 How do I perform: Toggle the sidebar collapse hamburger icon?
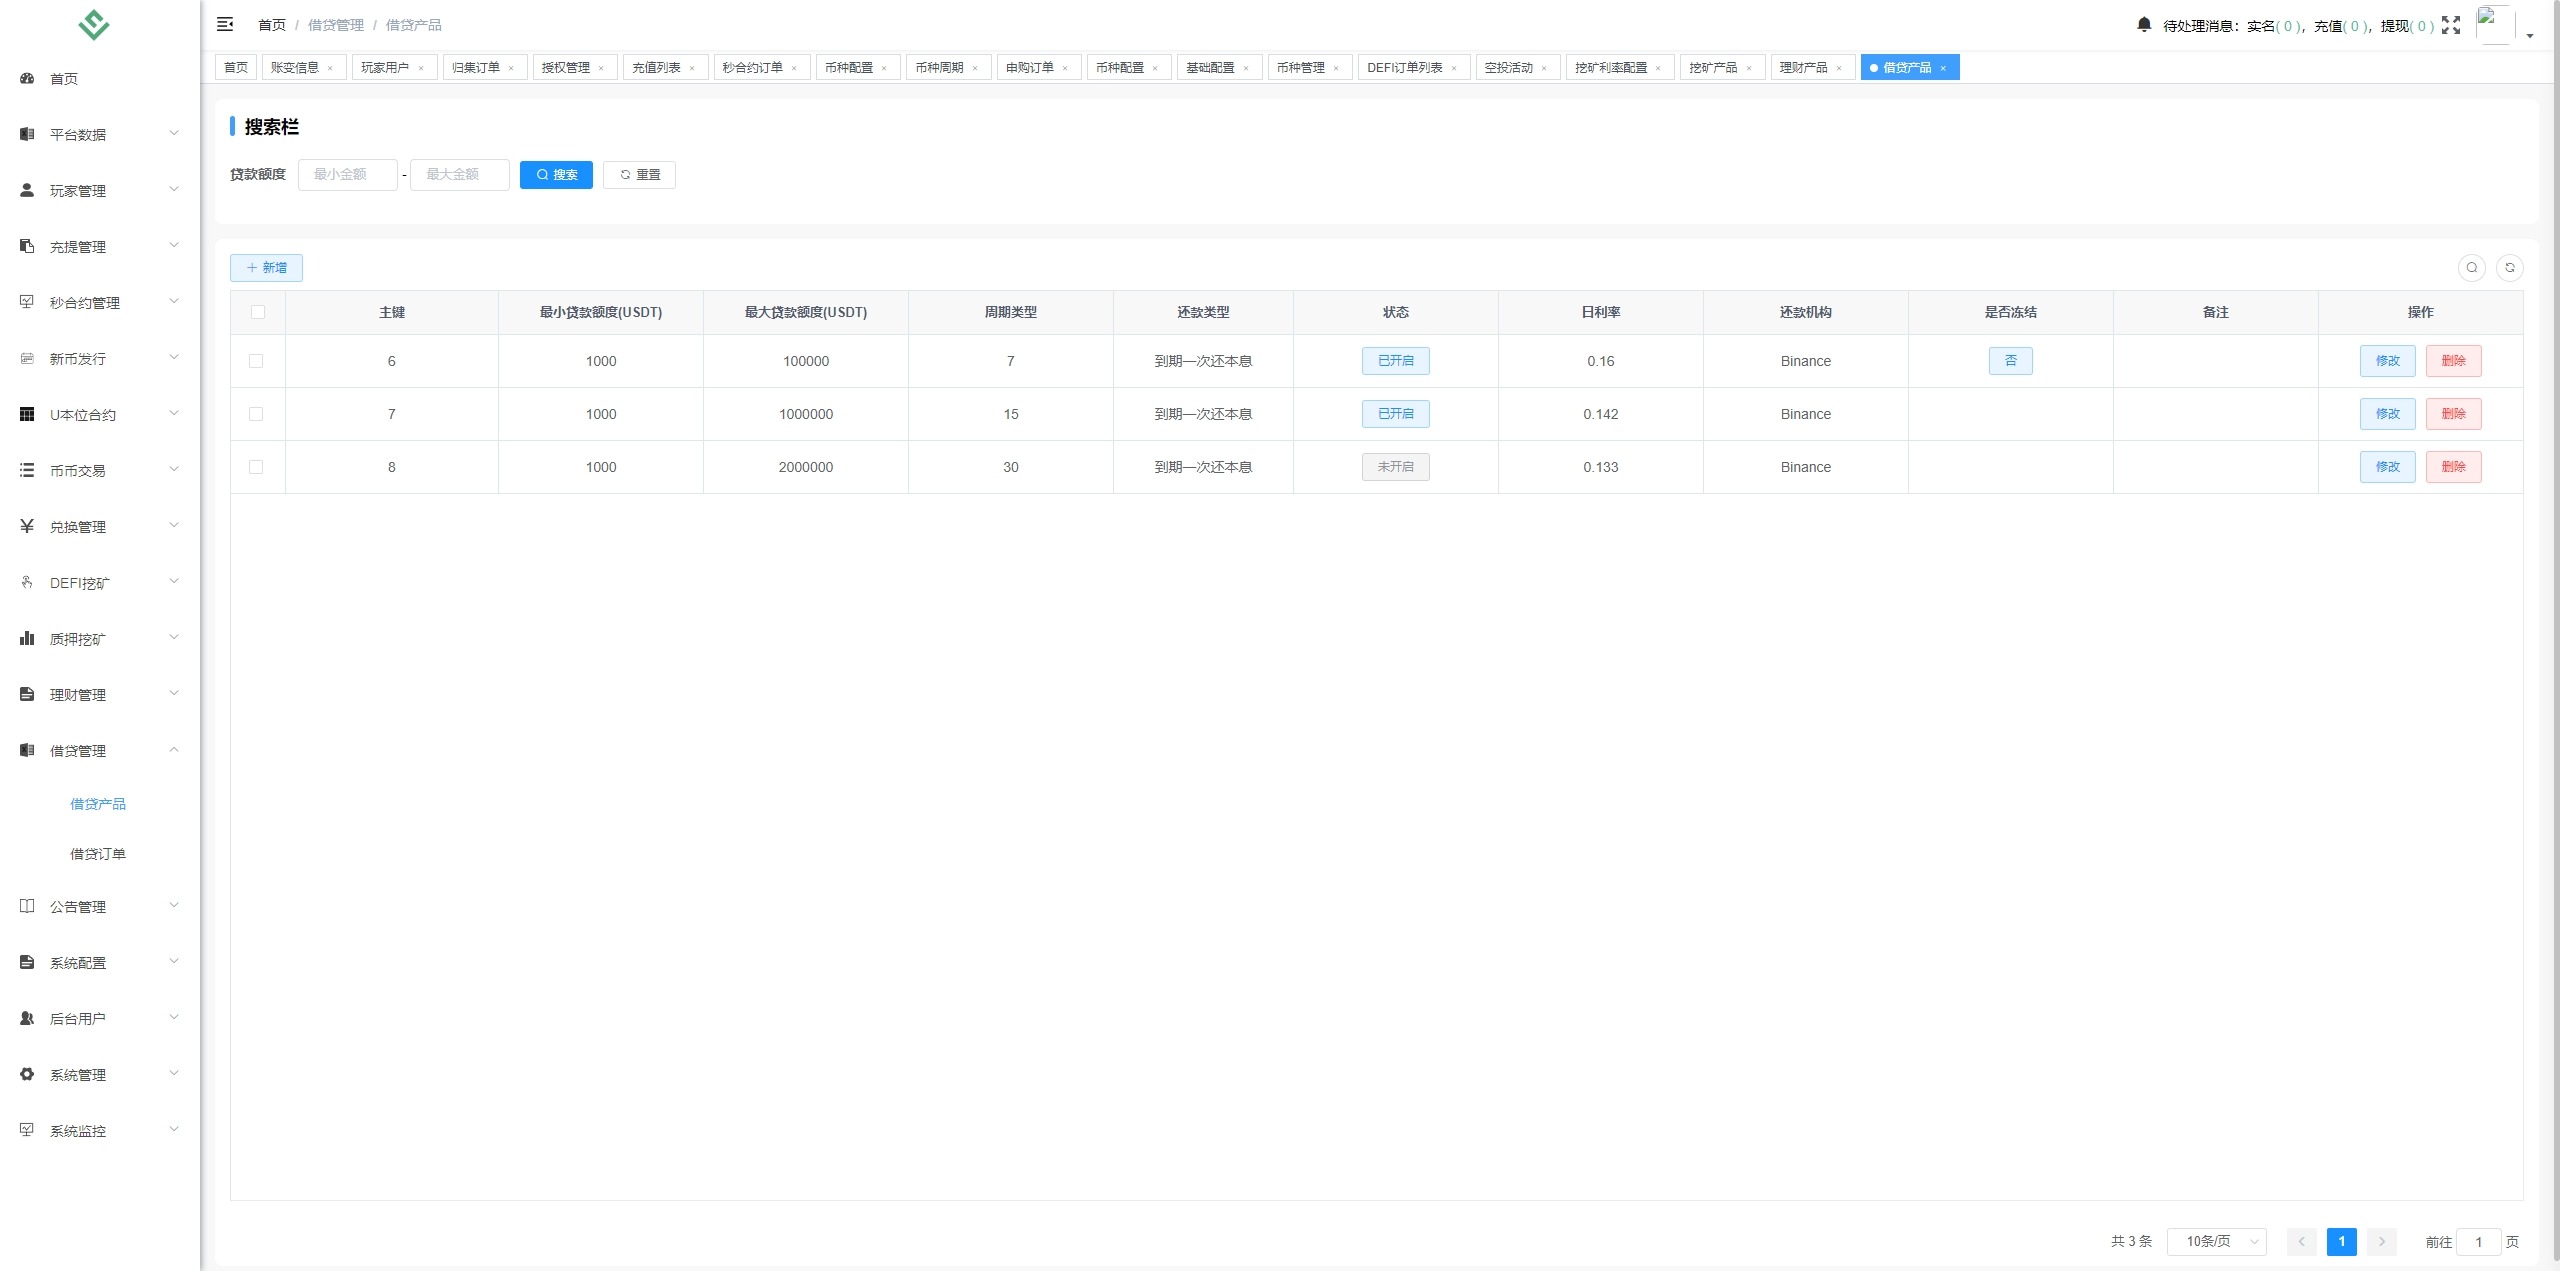click(x=225, y=24)
